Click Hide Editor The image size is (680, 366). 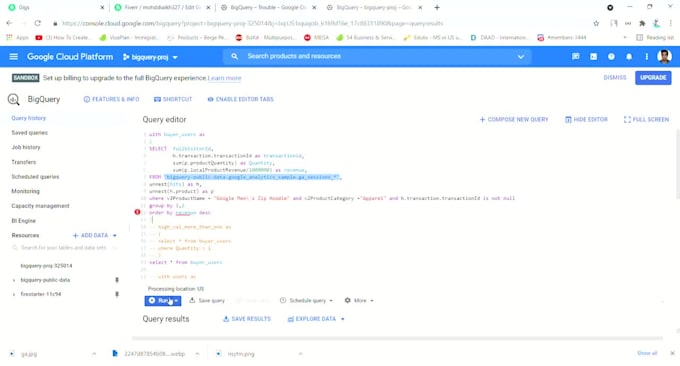tap(586, 120)
